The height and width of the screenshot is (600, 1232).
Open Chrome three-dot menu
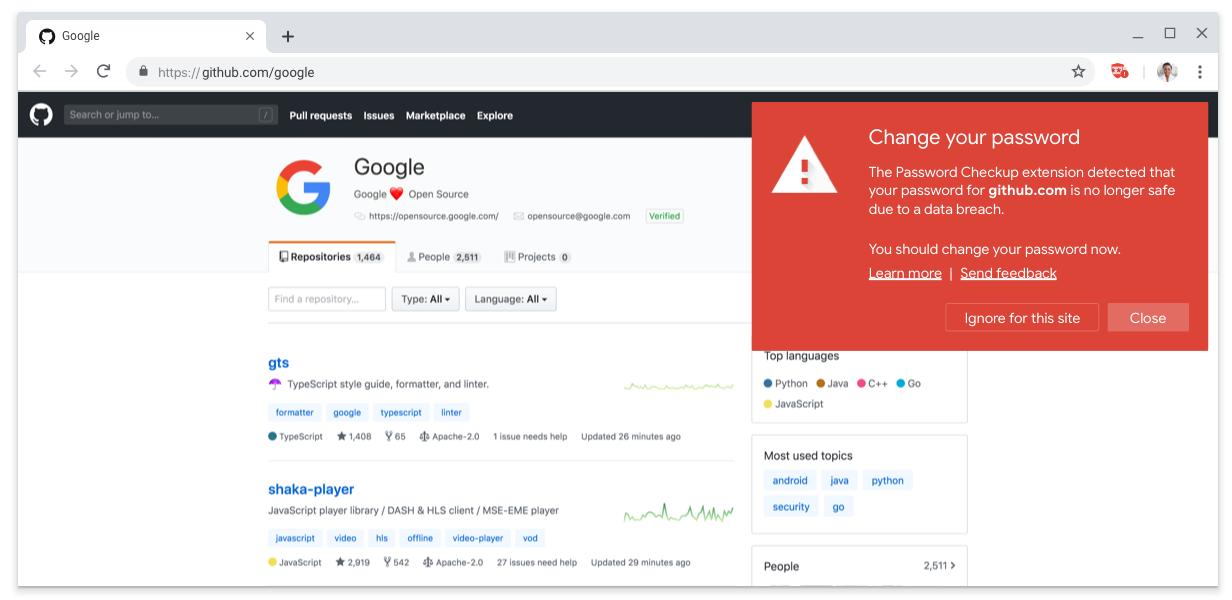coord(1199,72)
